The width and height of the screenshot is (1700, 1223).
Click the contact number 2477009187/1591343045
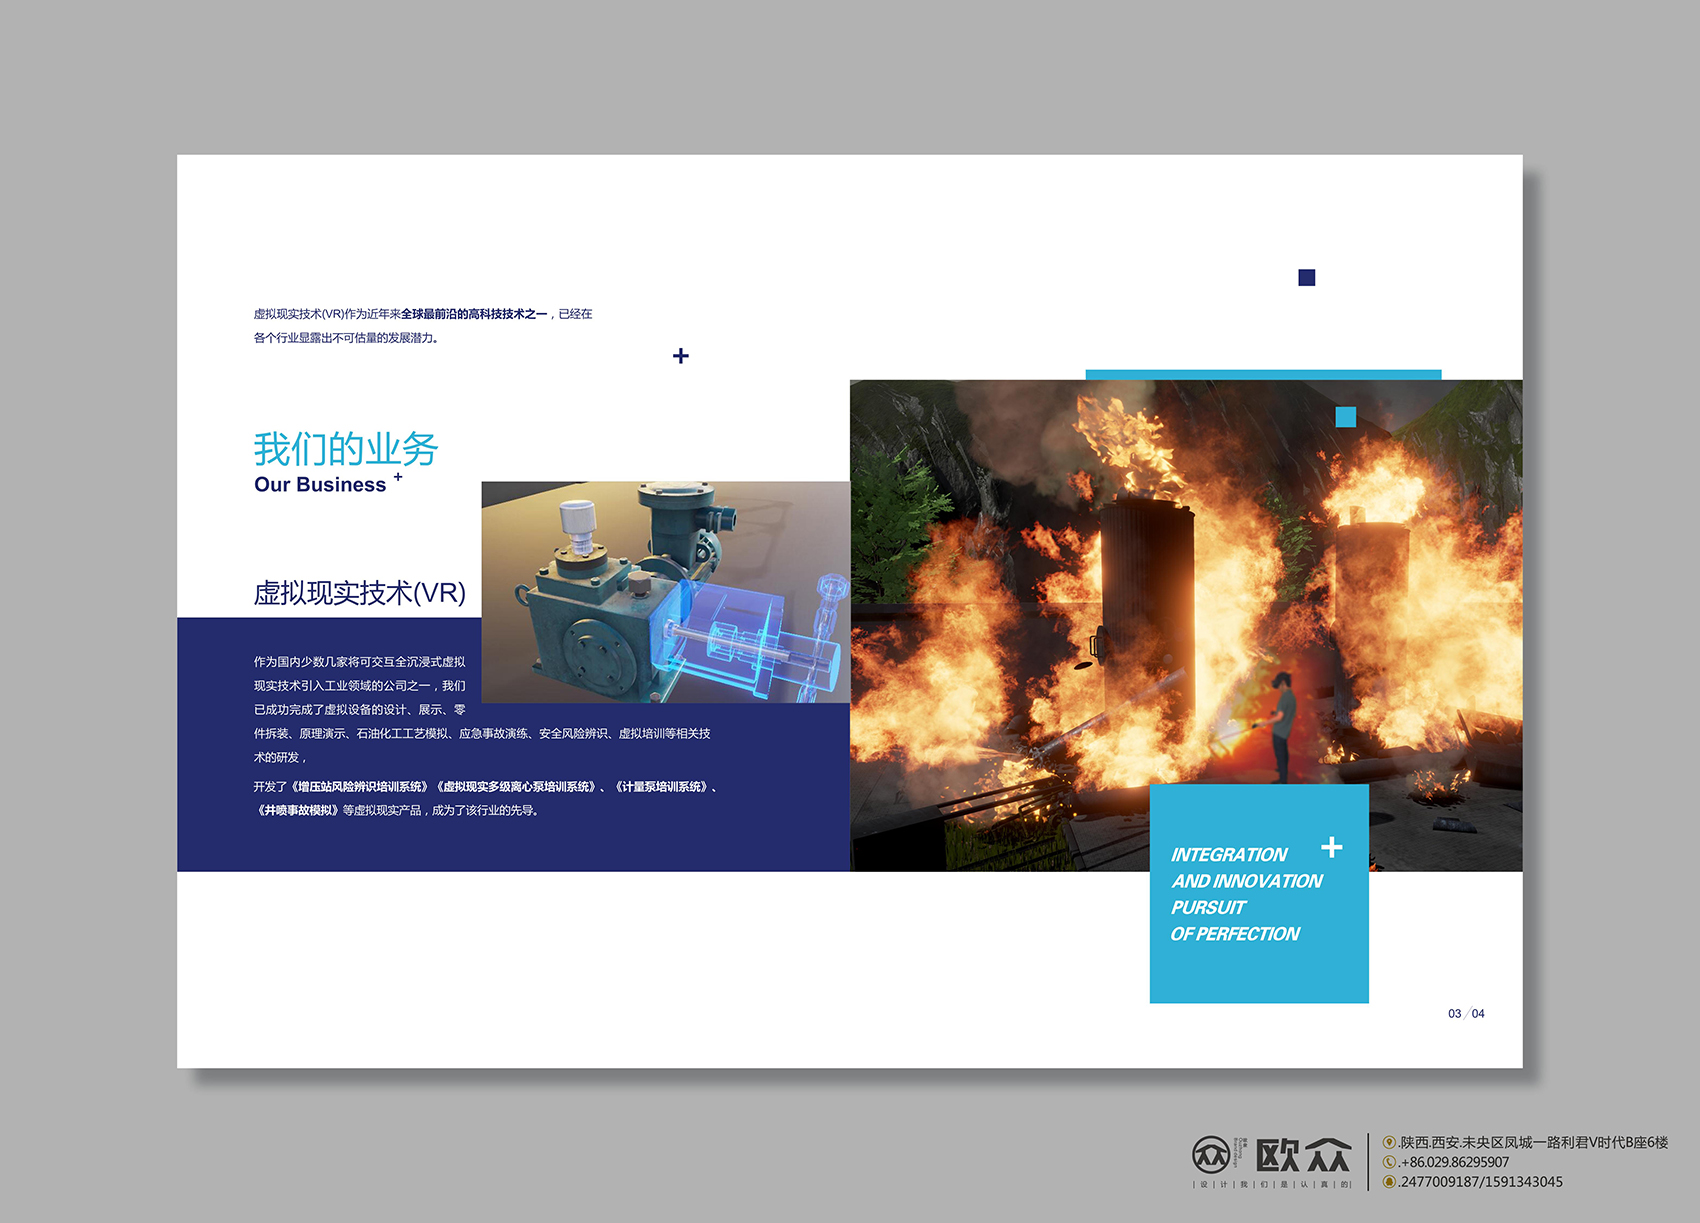point(1481,1182)
